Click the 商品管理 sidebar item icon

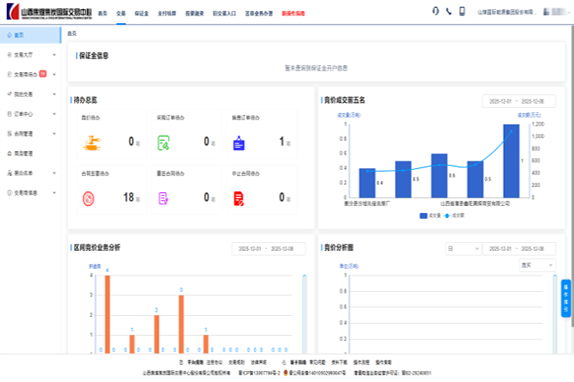pos(10,153)
